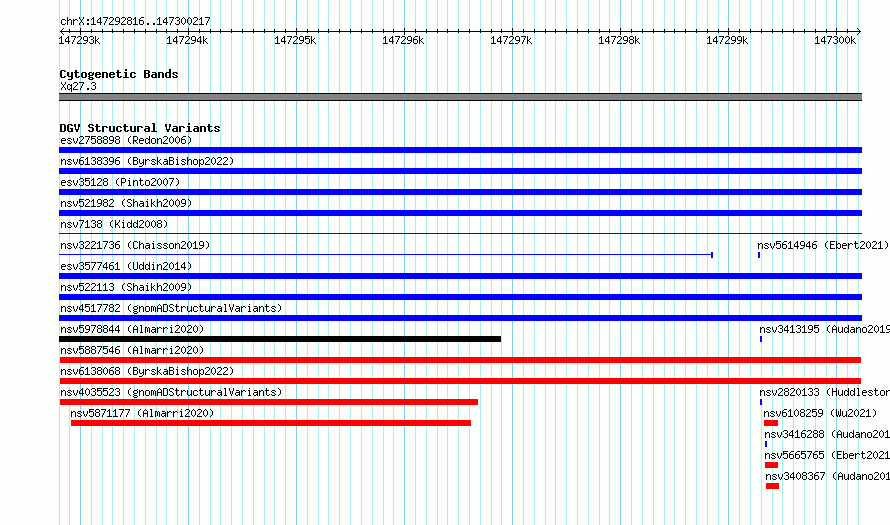This screenshot has width=890, height=525.
Task: Click the 147300k ruler tick label
Action: (835, 40)
